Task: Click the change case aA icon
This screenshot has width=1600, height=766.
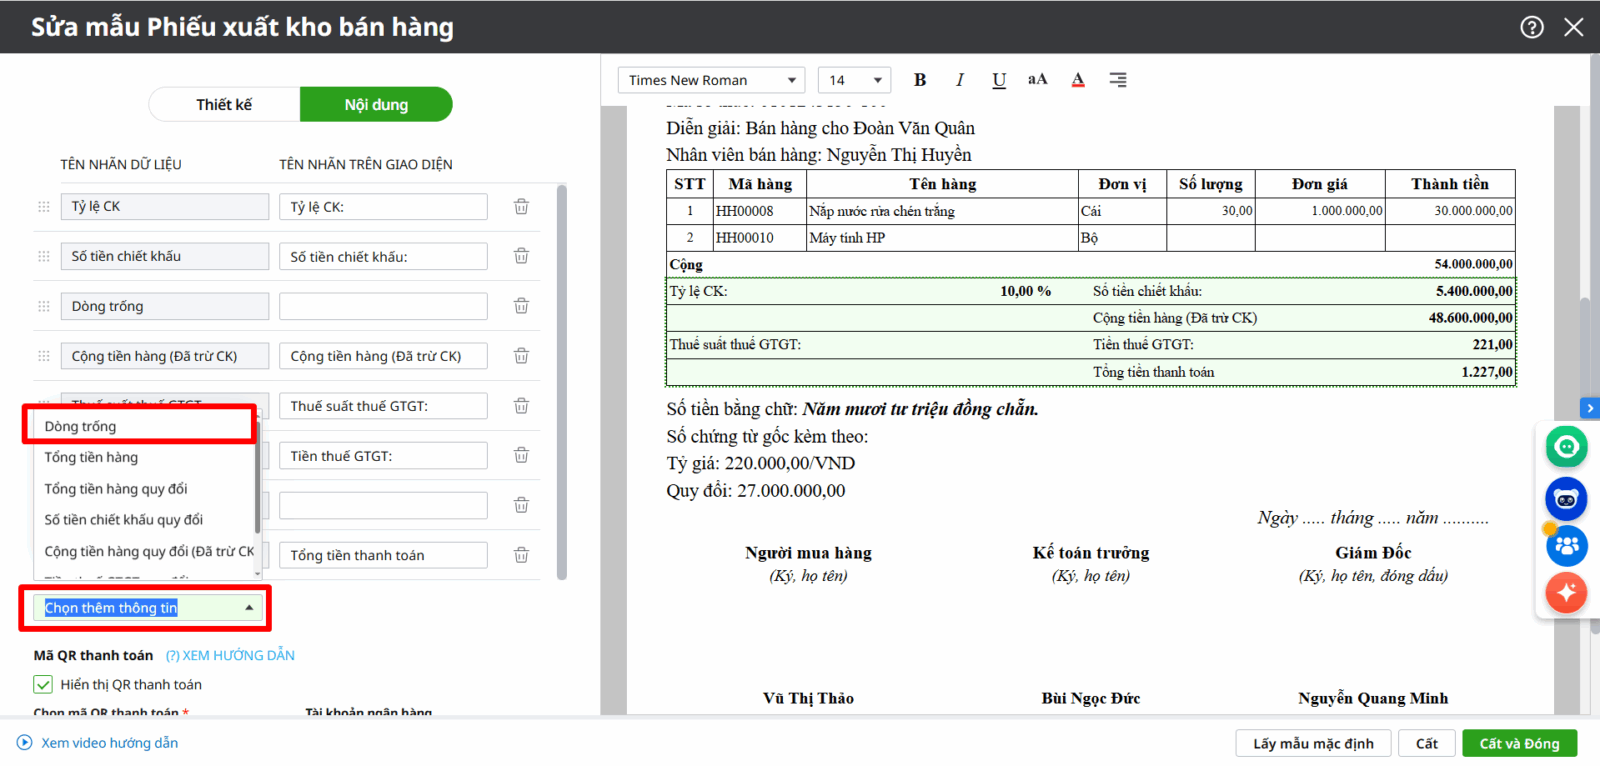Action: pyautogui.click(x=1038, y=80)
